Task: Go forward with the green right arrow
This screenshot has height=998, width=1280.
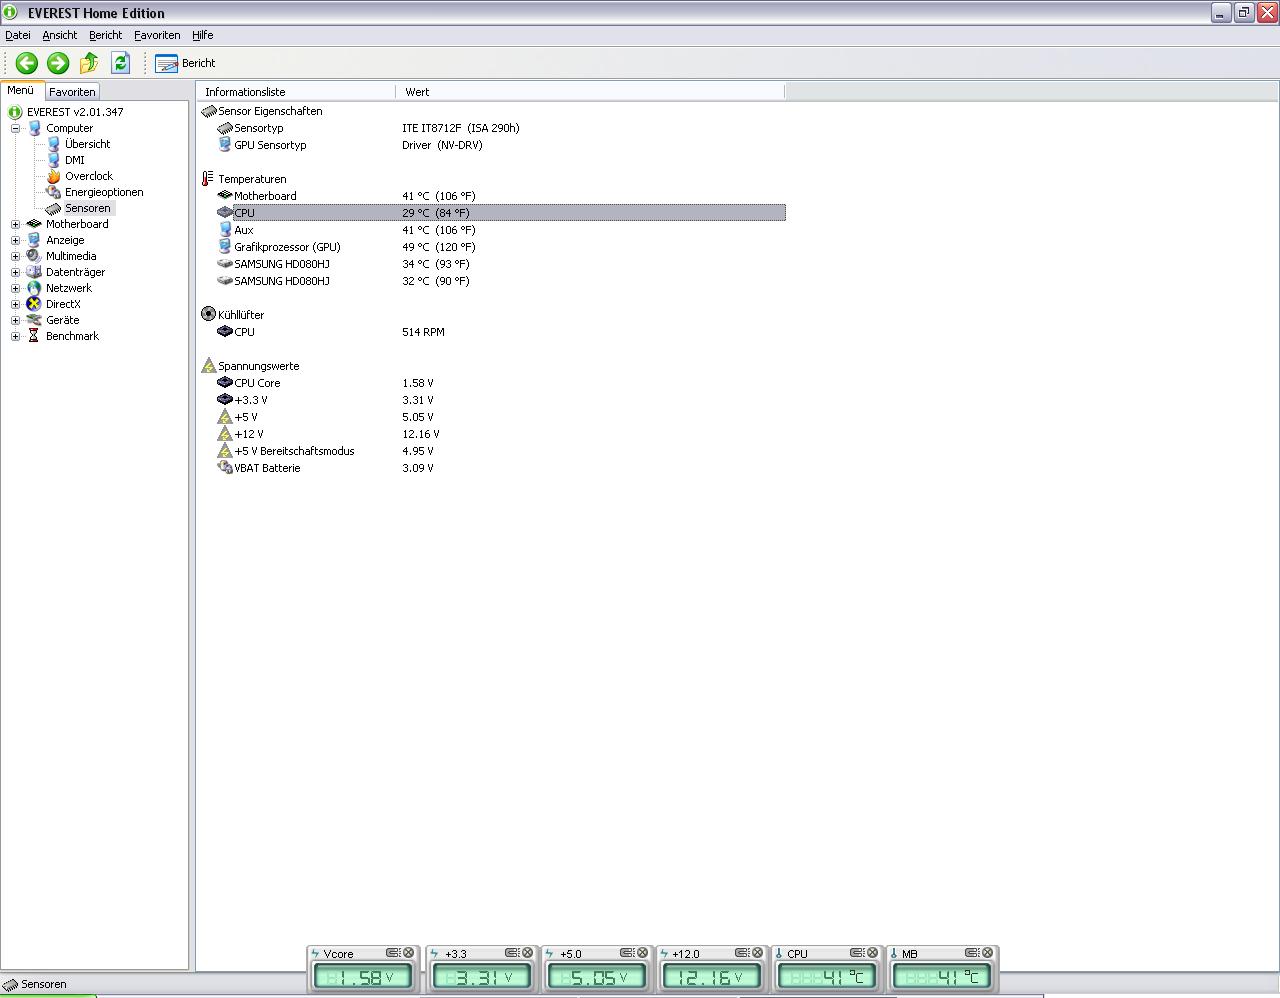Action: coord(58,63)
